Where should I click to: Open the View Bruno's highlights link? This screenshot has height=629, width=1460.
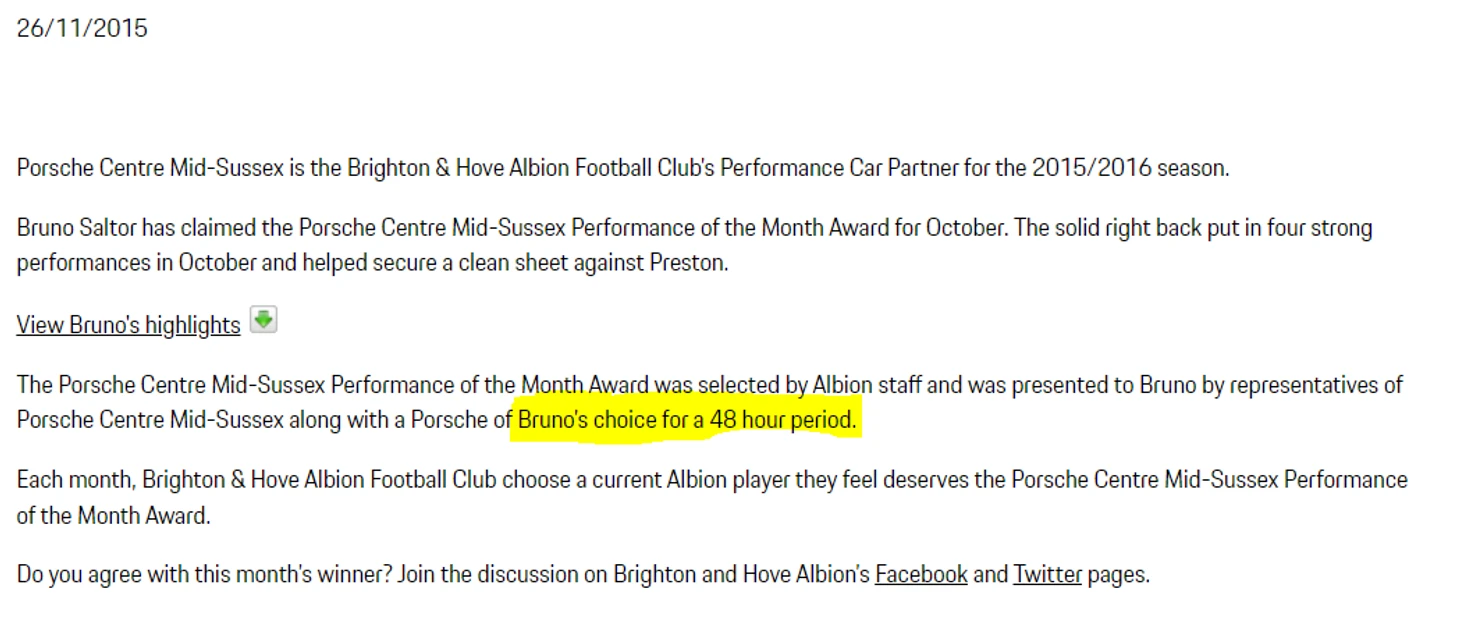pyautogui.click(x=129, y=325)
